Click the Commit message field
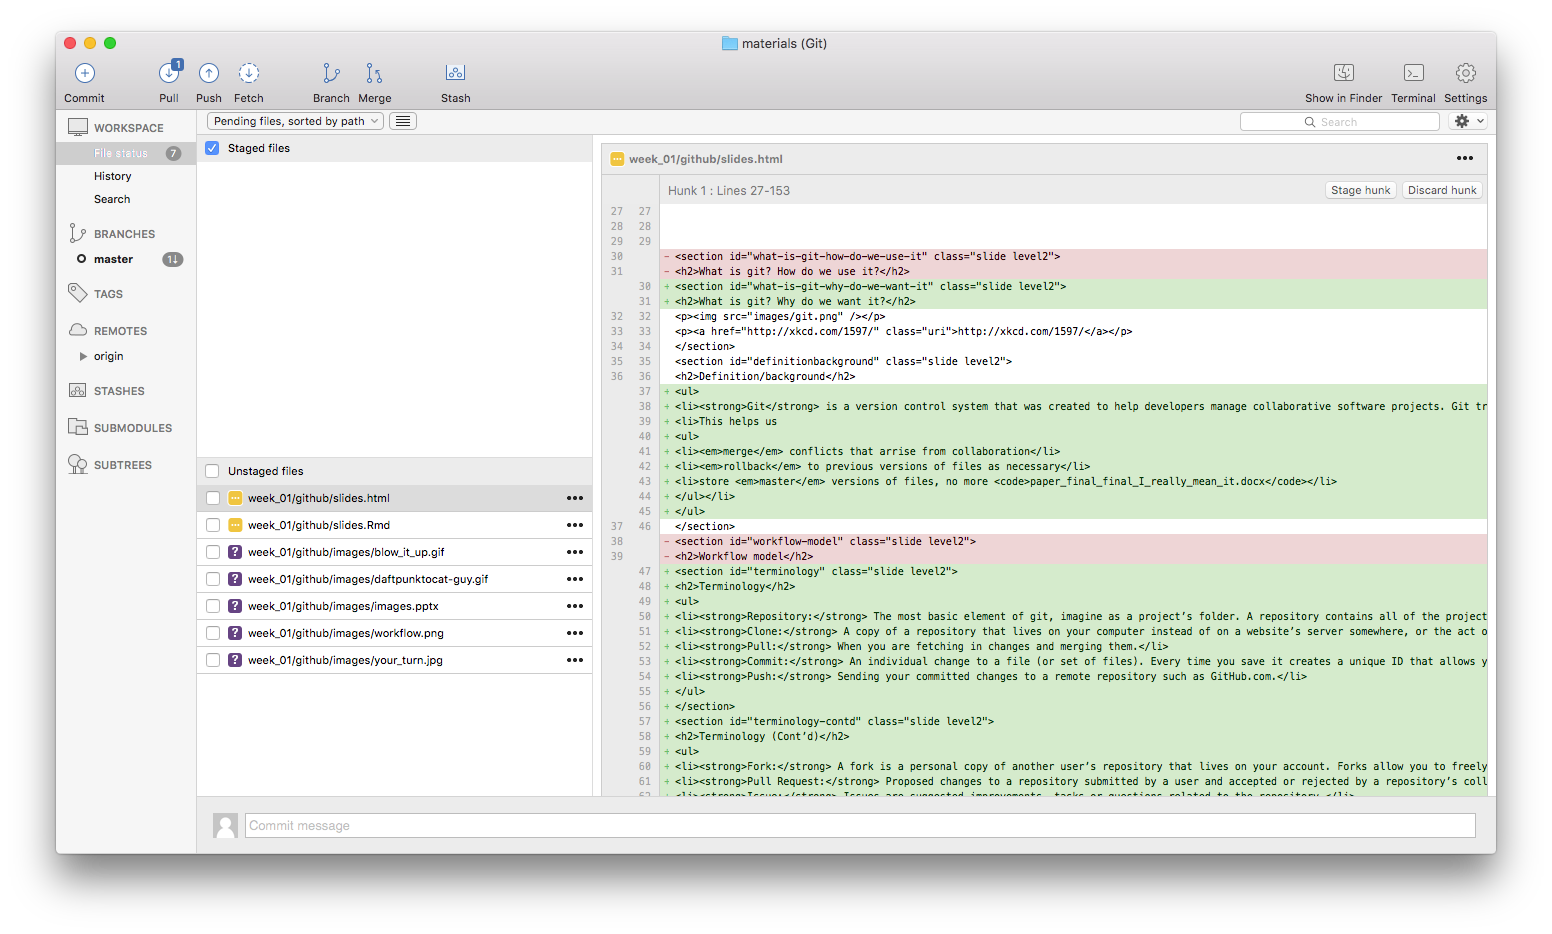 point(860,825)
